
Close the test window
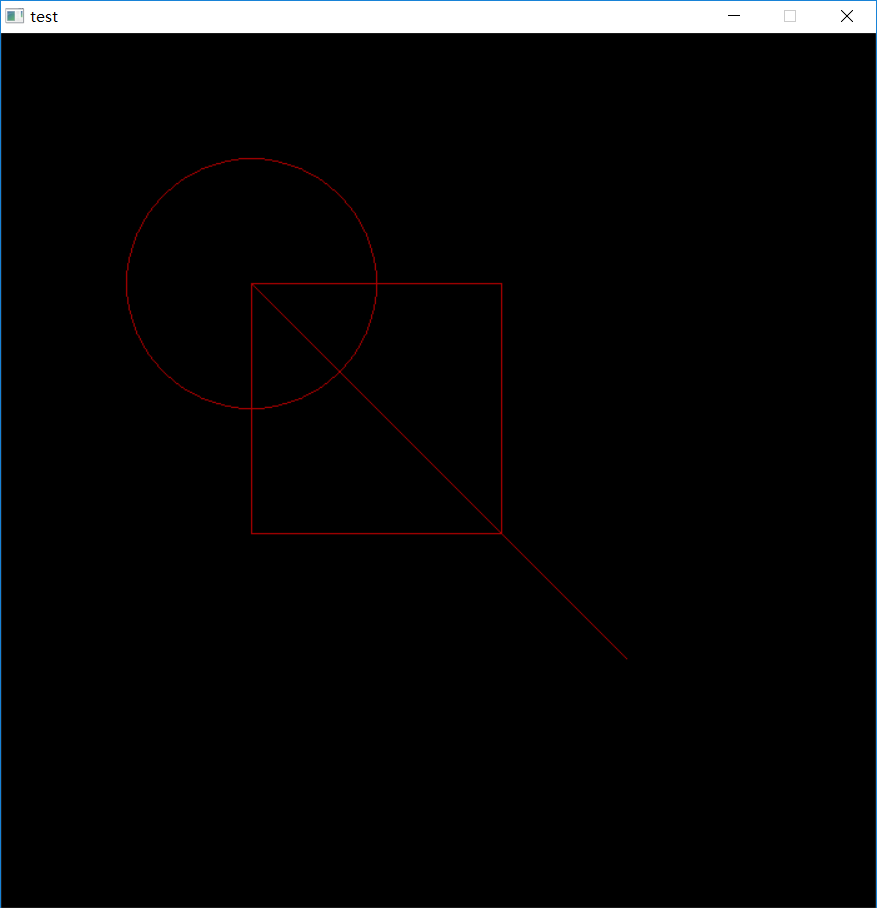846,16
